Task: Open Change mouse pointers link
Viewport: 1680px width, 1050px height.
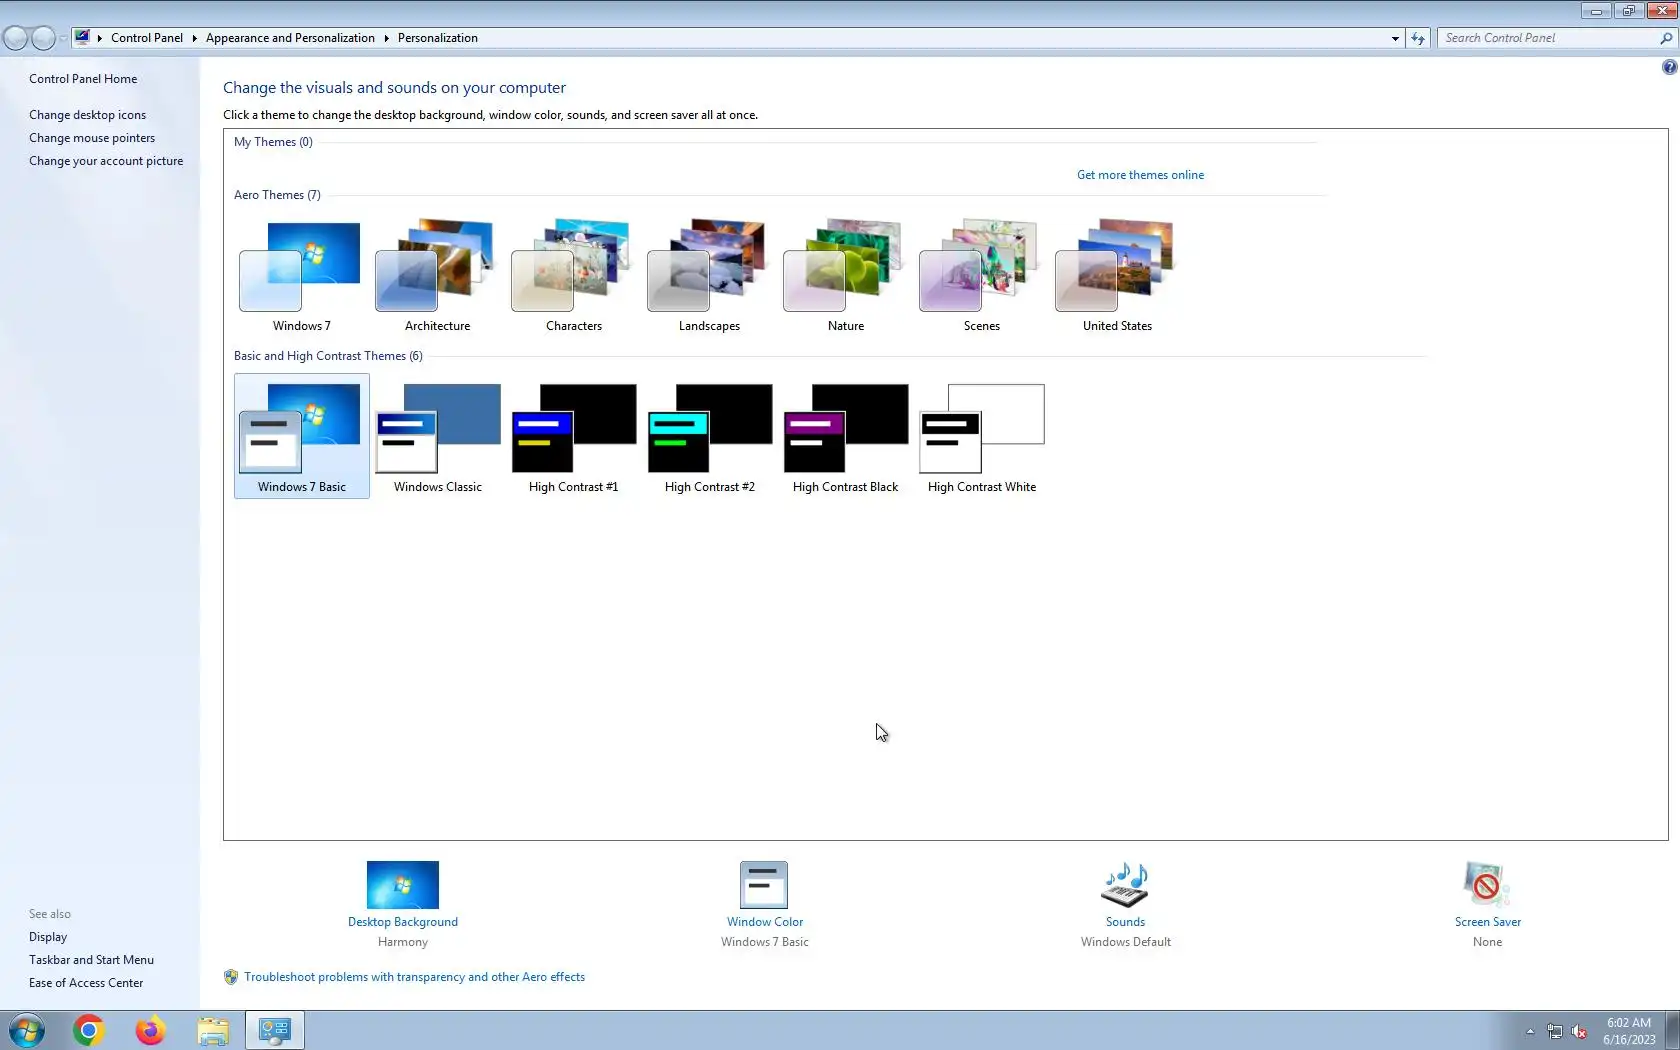Action: click(92, 138)
